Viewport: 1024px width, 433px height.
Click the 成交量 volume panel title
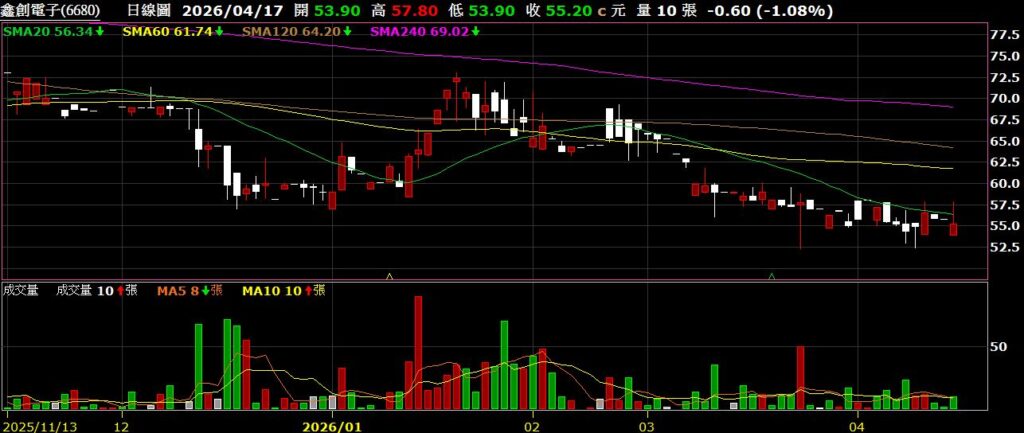[x=20, y=291]
